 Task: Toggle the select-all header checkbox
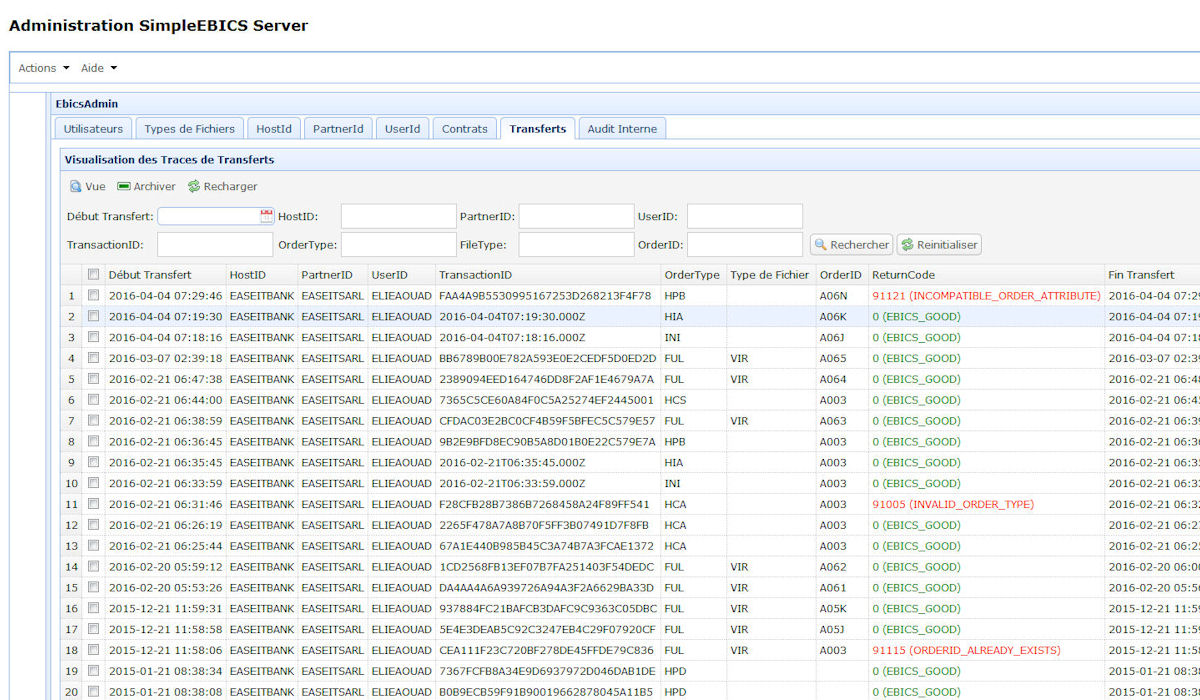click(x=94, y=274)
